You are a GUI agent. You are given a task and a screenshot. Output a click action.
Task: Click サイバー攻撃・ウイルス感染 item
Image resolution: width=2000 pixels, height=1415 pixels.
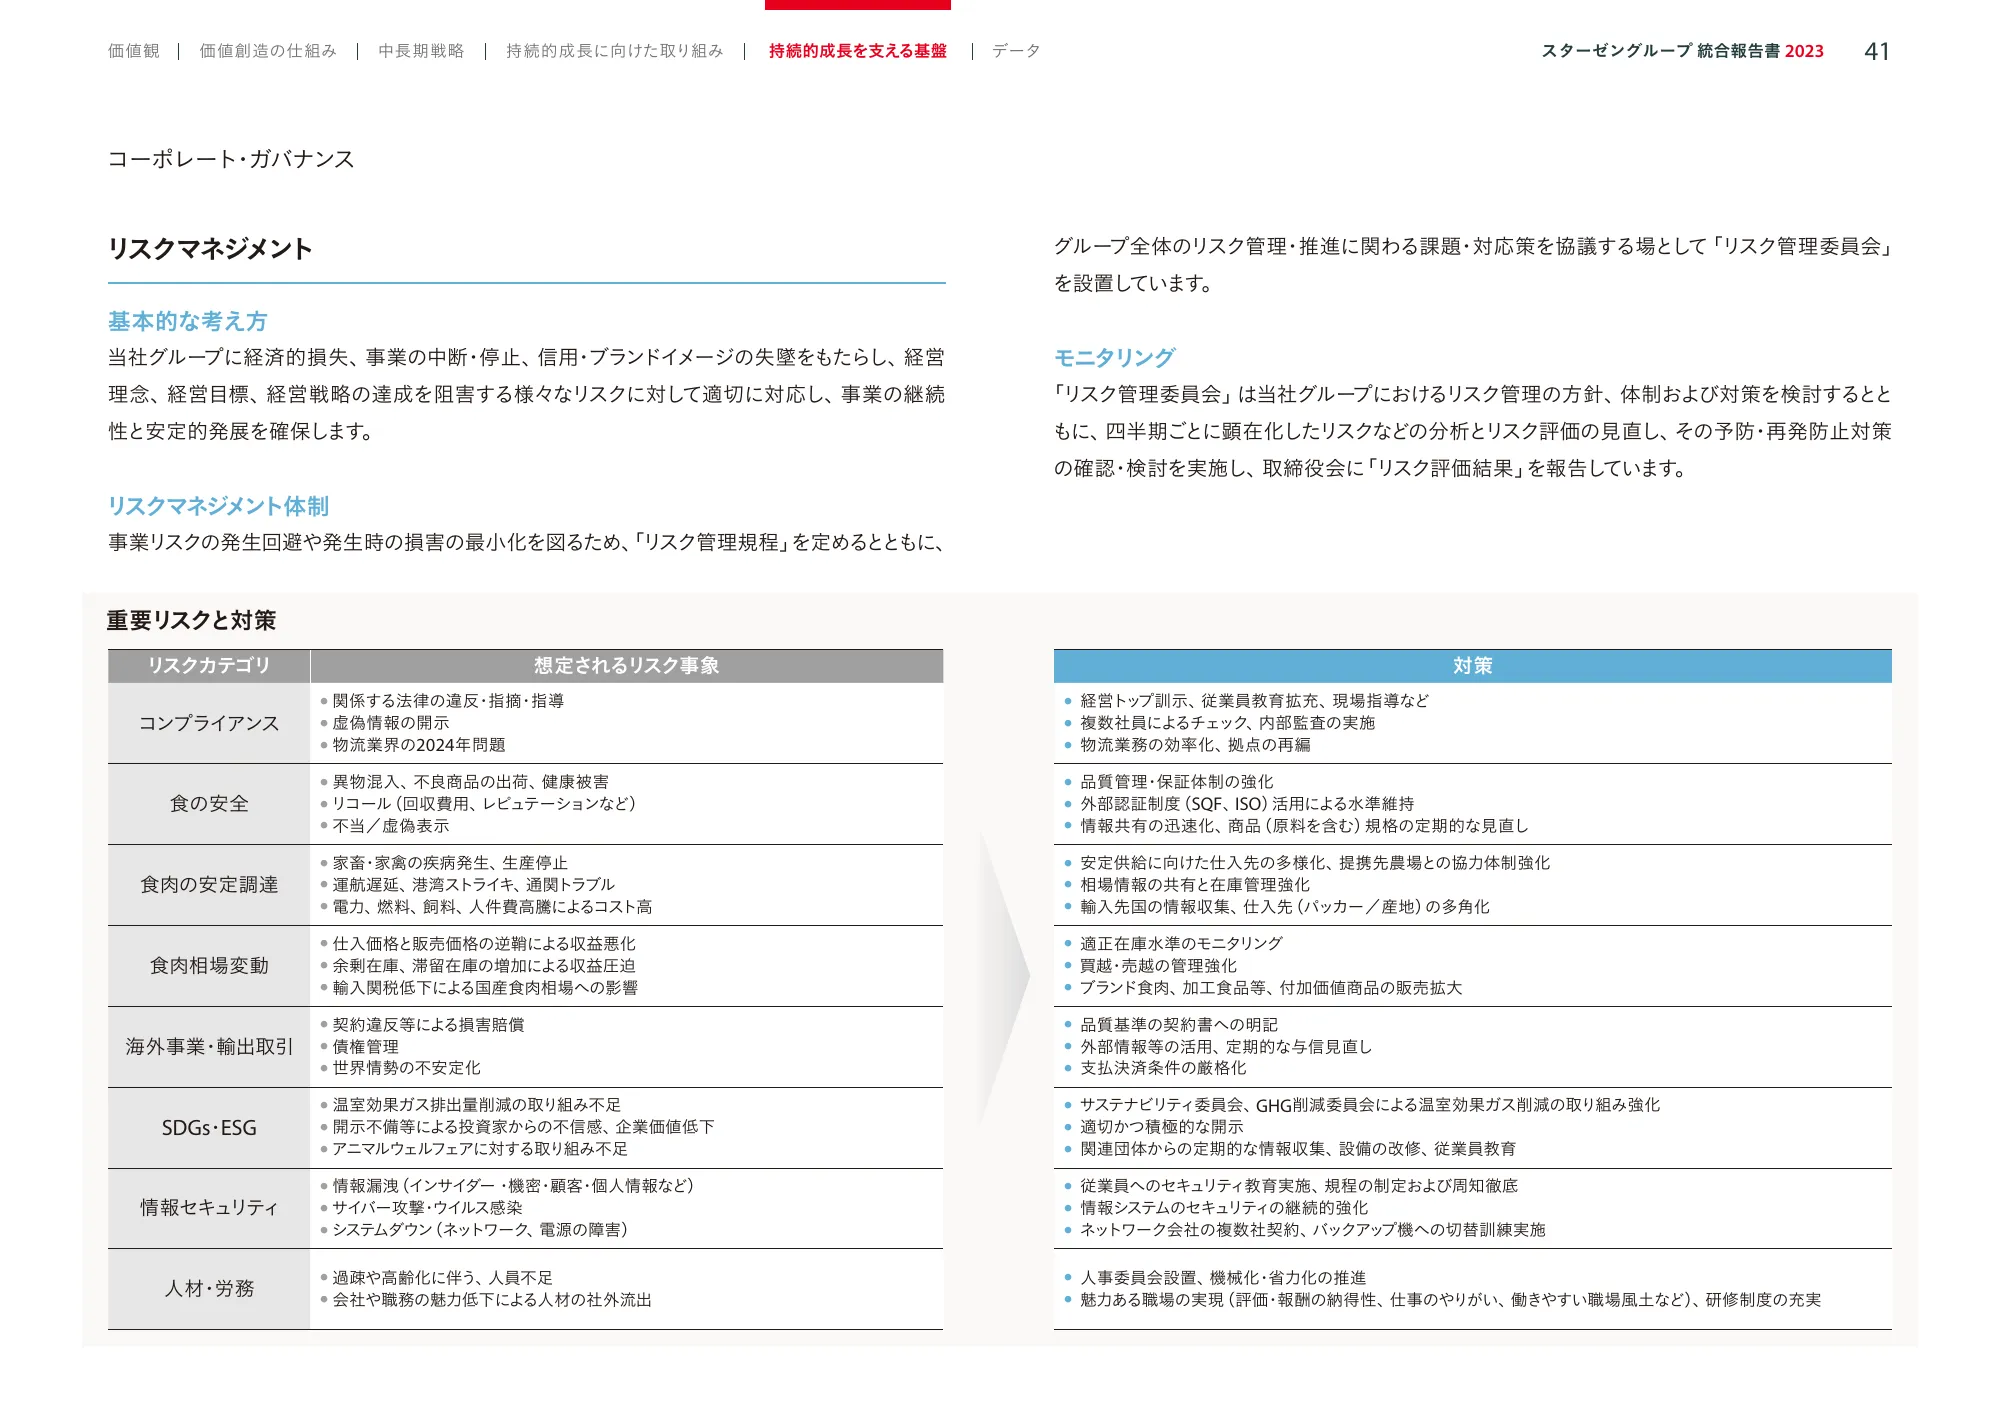pos(427,1208)
